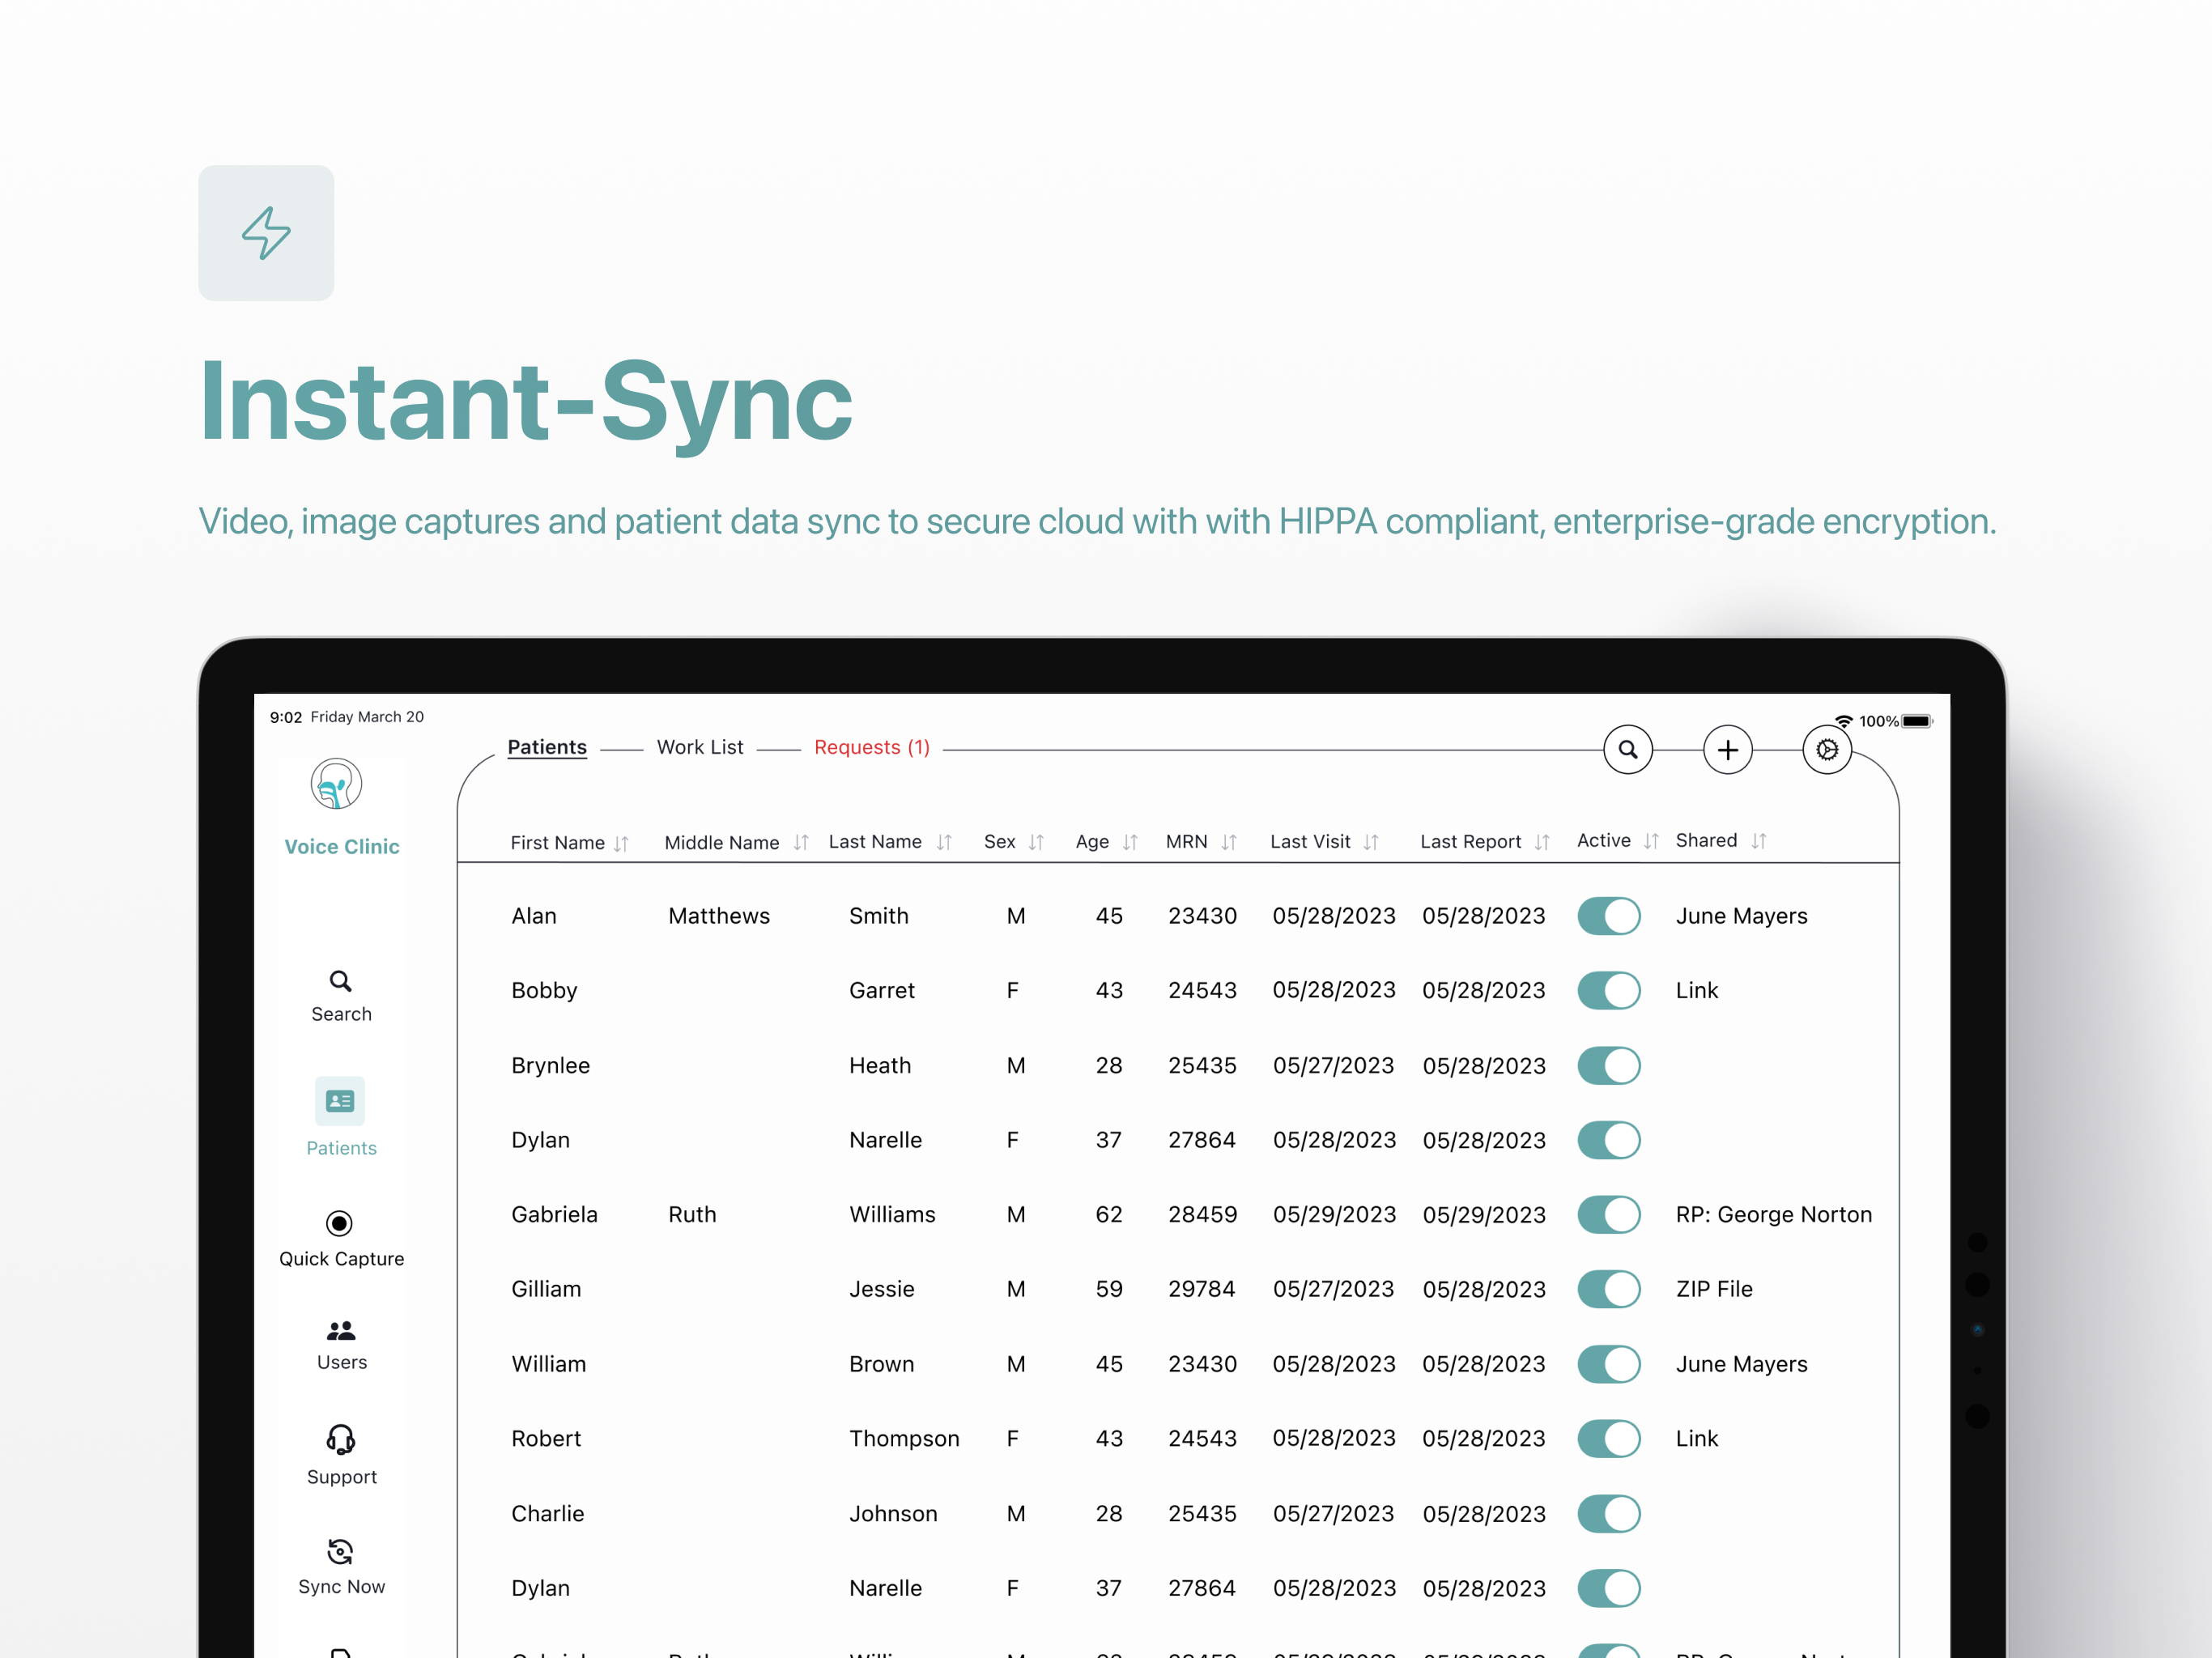Viewport: 2212px width, 1658px height.
Task: Click last visit 05/27/2023 for Brynlee
Action: click(1333, 1065)
